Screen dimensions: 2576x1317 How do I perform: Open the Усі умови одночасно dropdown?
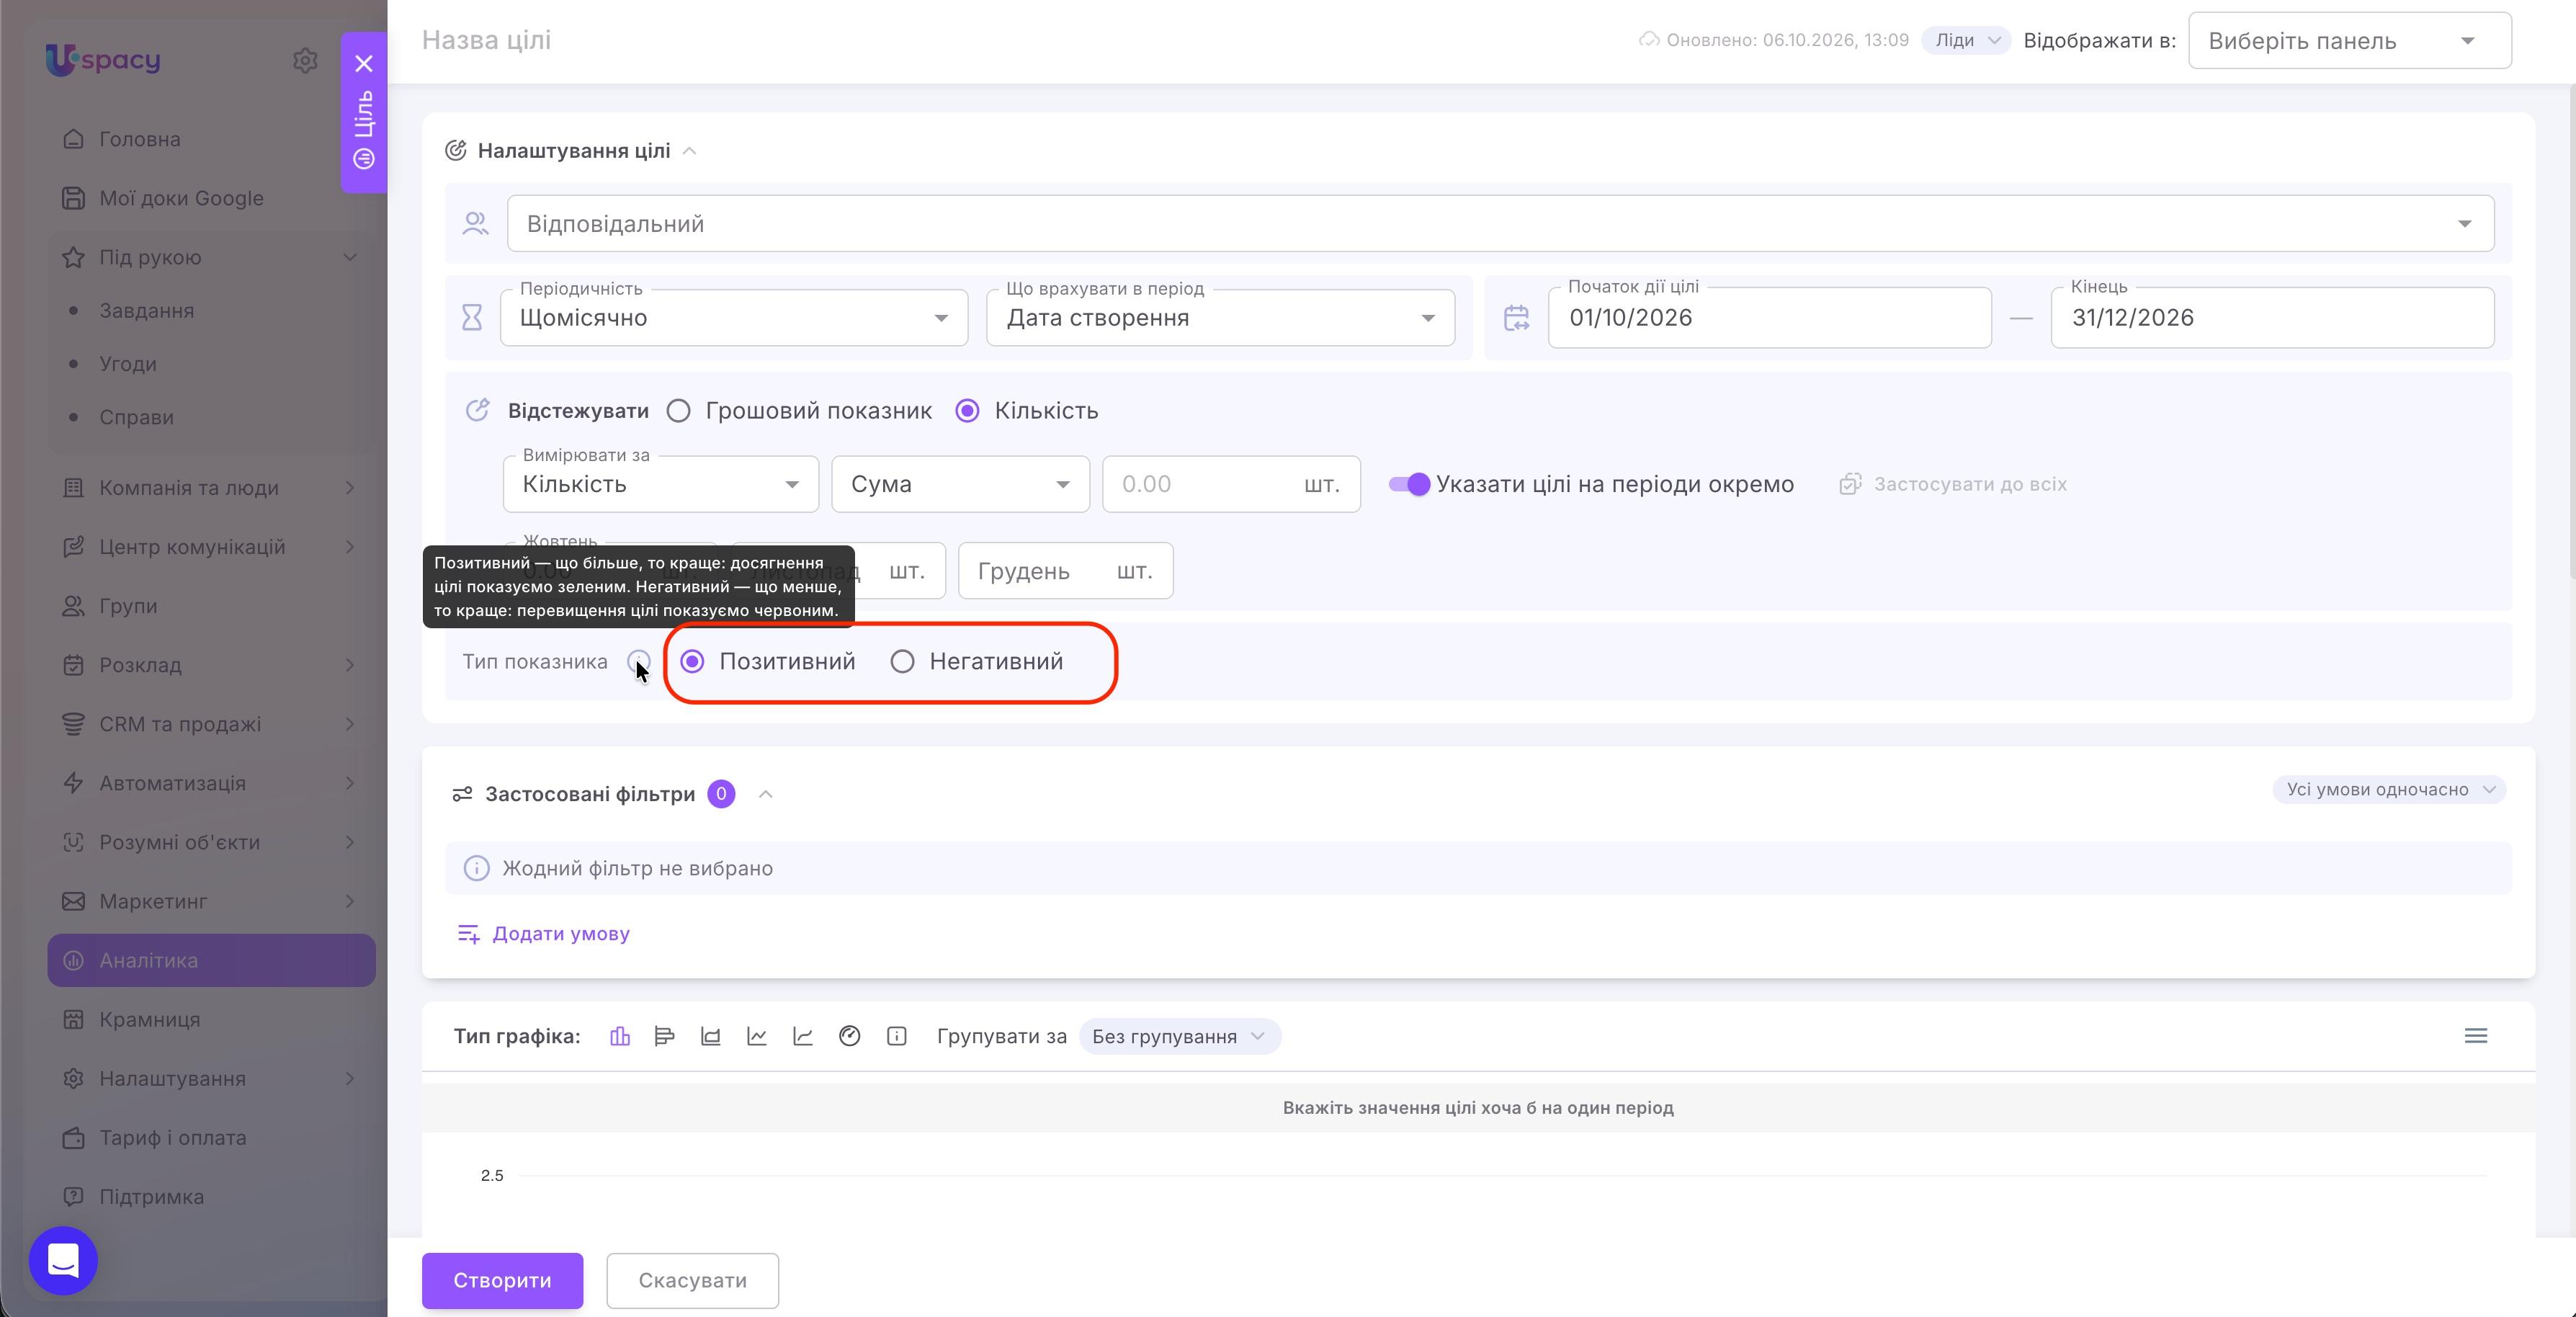pos(2389,790)
